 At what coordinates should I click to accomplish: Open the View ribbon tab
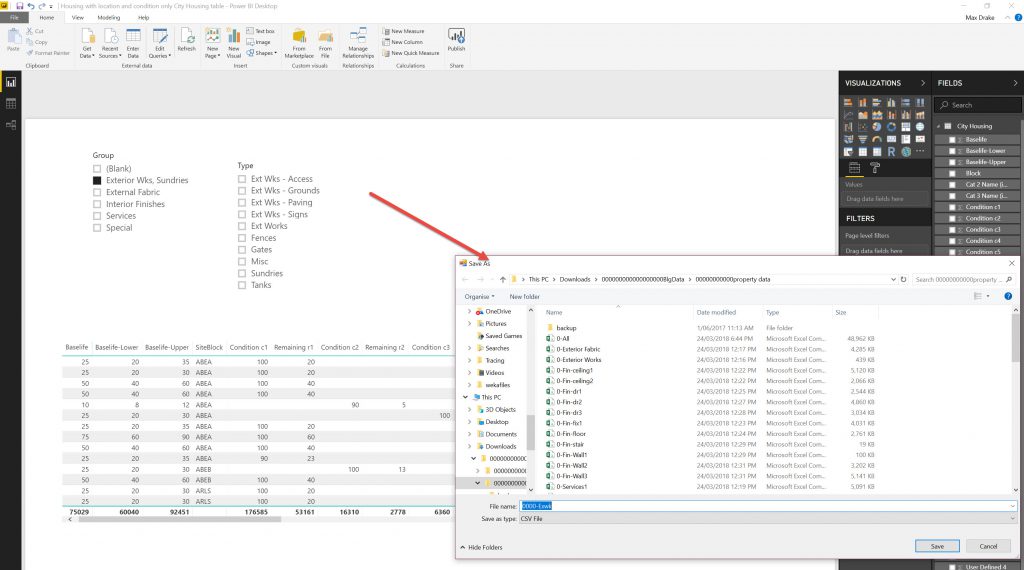pos(77,18)
